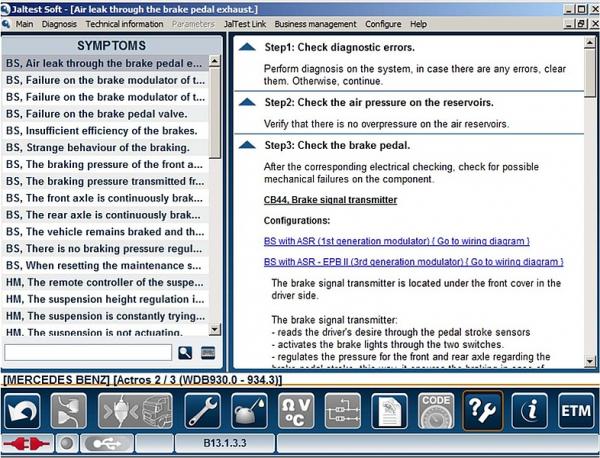Open the information i icon
Viewport: 600px width, 458px height.
530,411
